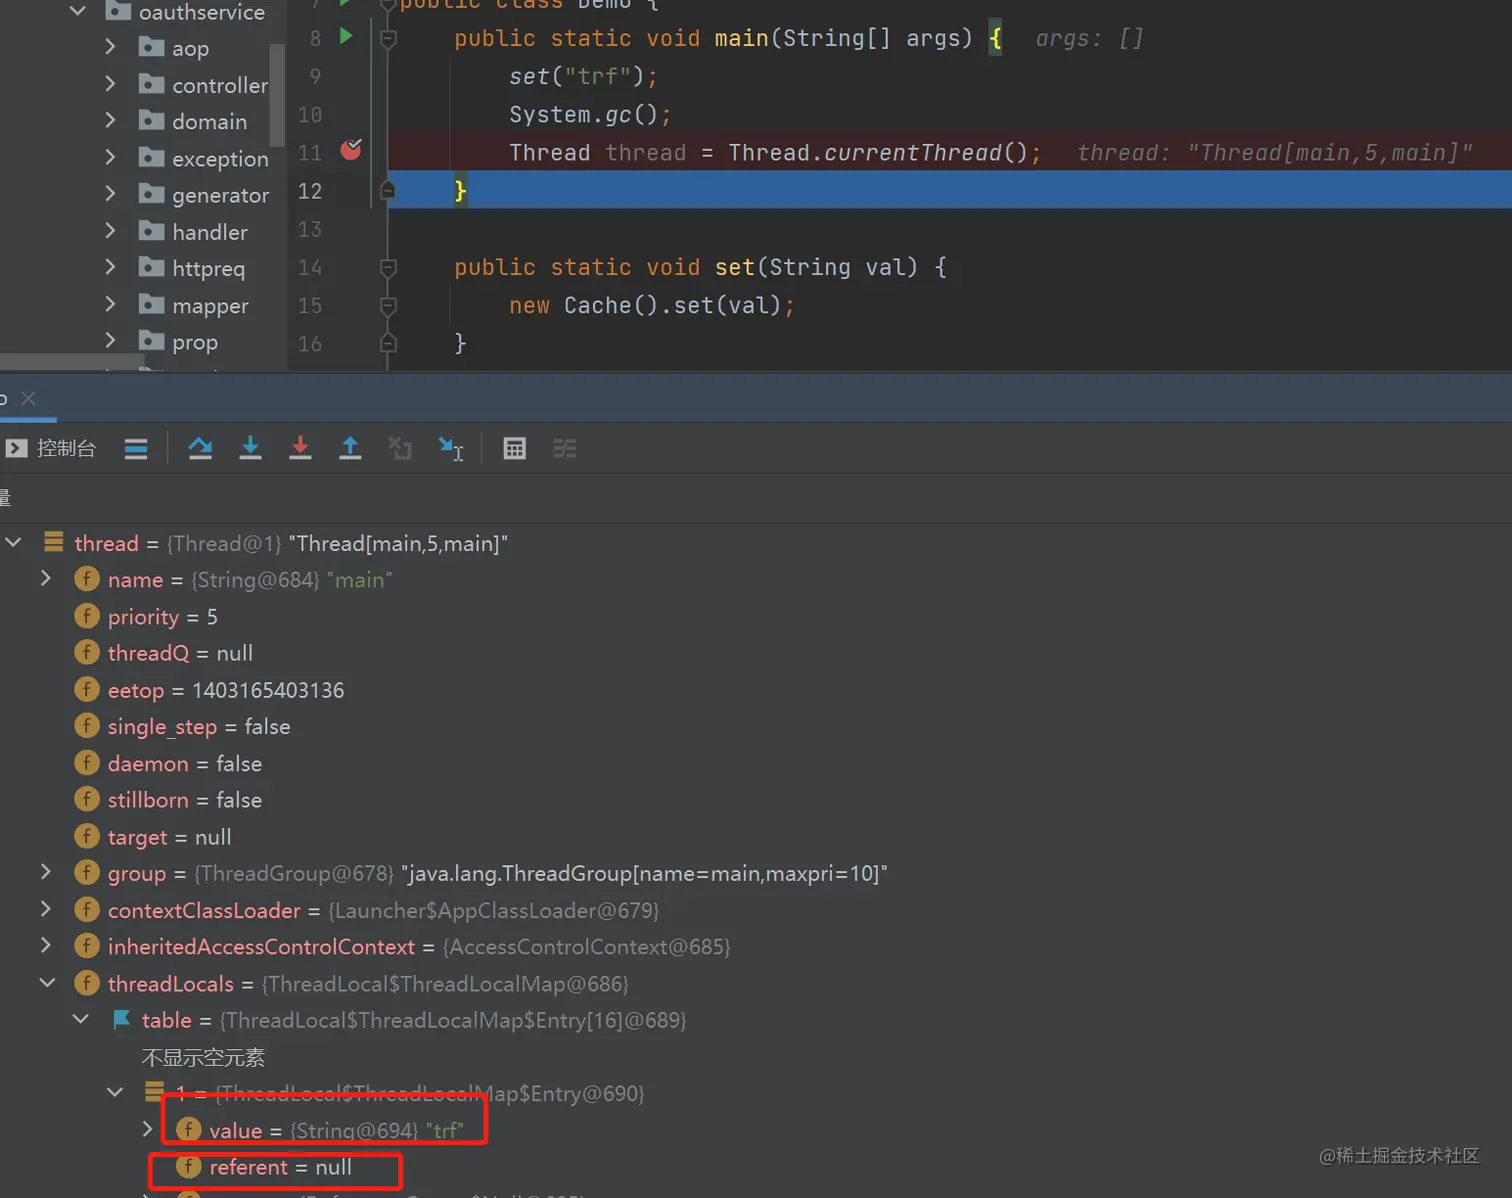Click the System.gc() code line

pos(590,114)
